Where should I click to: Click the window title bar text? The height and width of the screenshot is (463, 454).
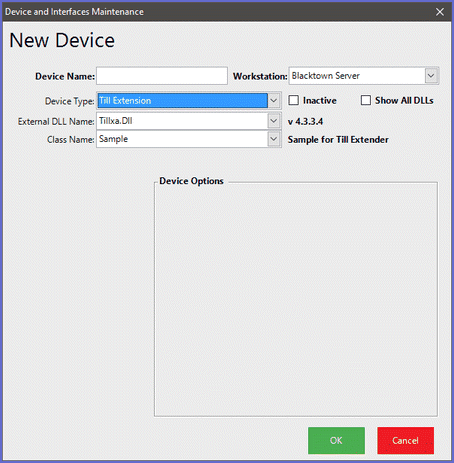point(74,12)
